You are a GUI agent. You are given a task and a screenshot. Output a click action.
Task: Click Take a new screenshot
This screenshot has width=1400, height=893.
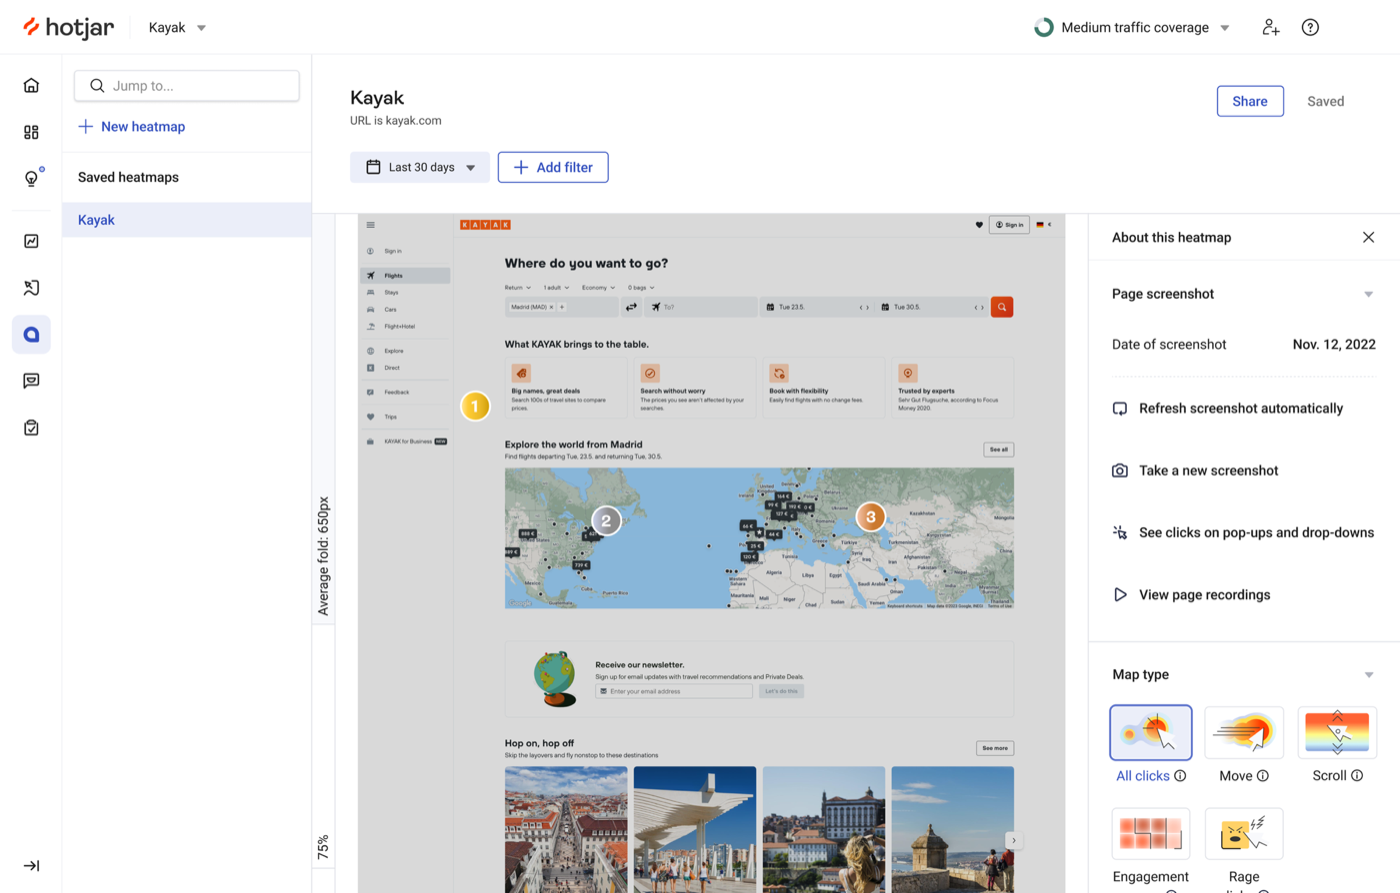pyautogui.click(x=1208, y=470)
